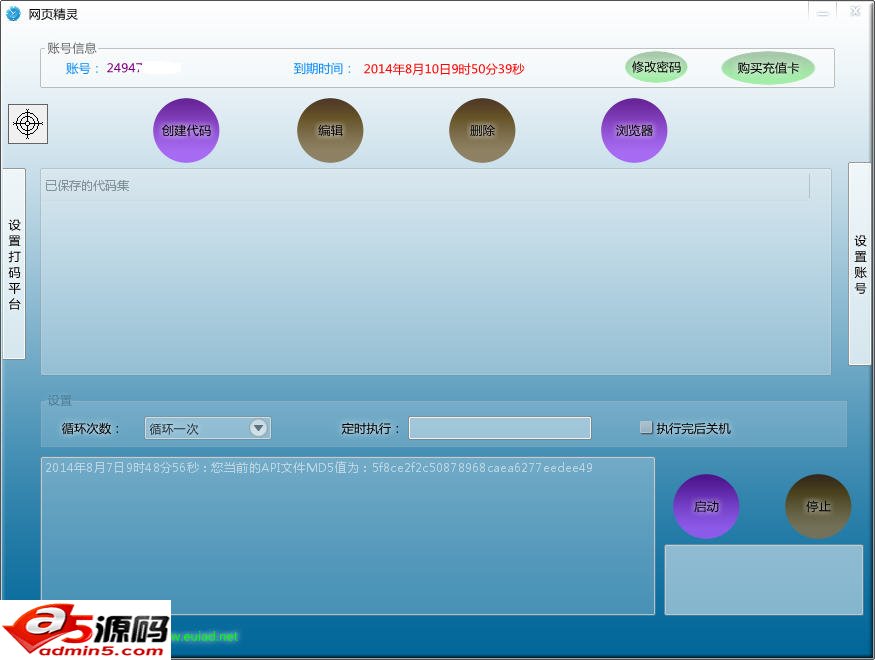Close the 网页精灵 window

click(855, 12)
